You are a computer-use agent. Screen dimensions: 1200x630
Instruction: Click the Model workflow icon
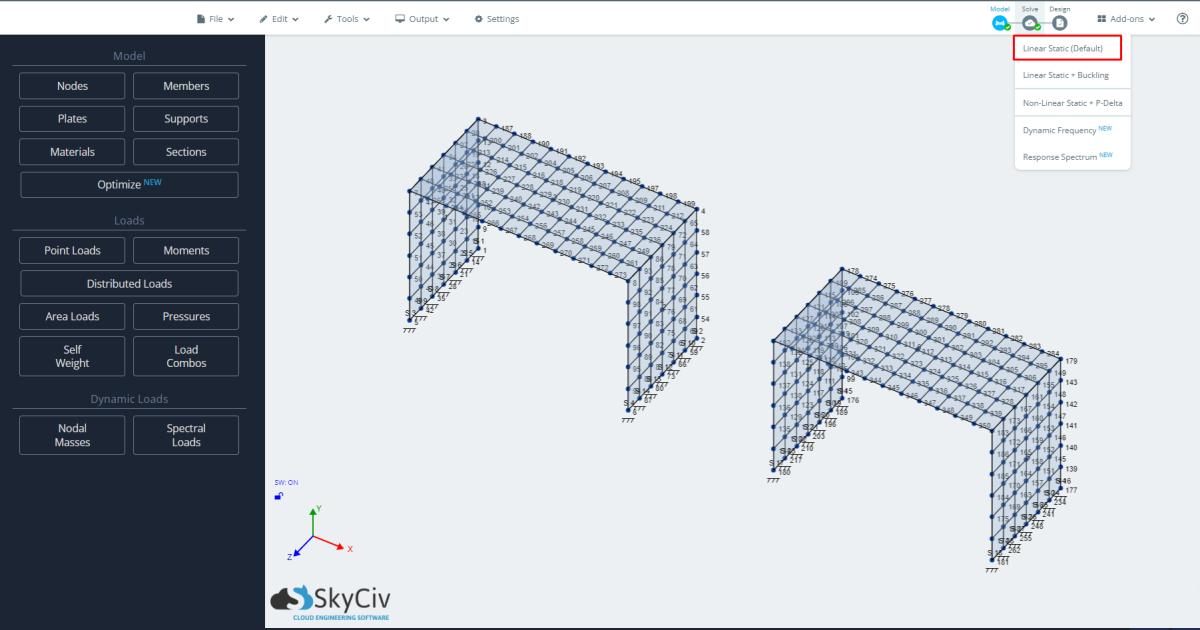point(999,22)
